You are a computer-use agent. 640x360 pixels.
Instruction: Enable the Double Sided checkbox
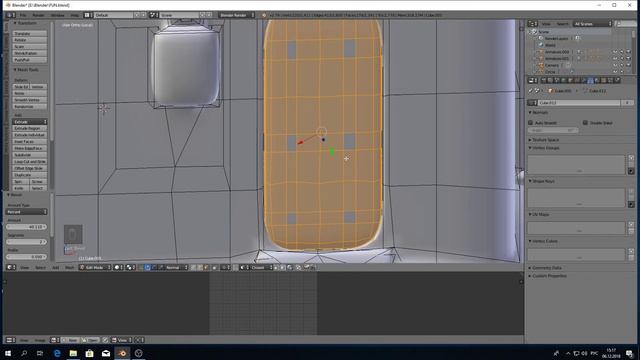click(585, 122)
